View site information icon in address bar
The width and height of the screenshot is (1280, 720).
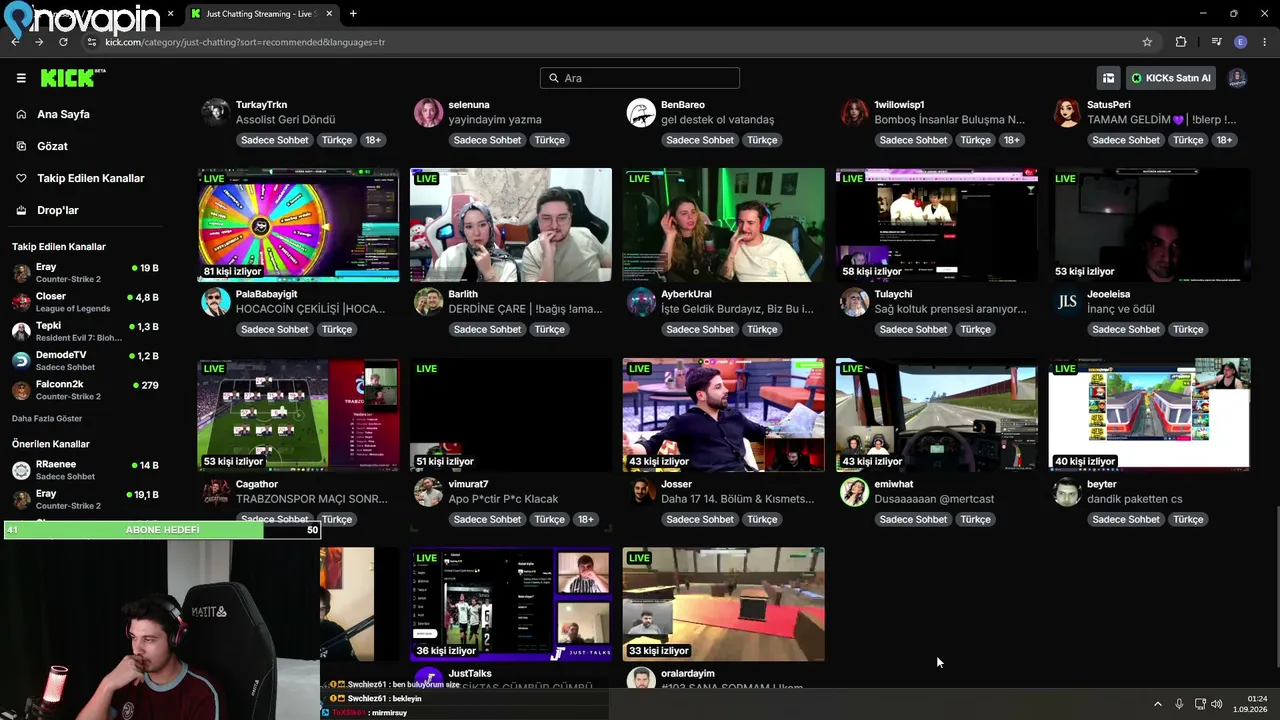(x=91, y=42)
